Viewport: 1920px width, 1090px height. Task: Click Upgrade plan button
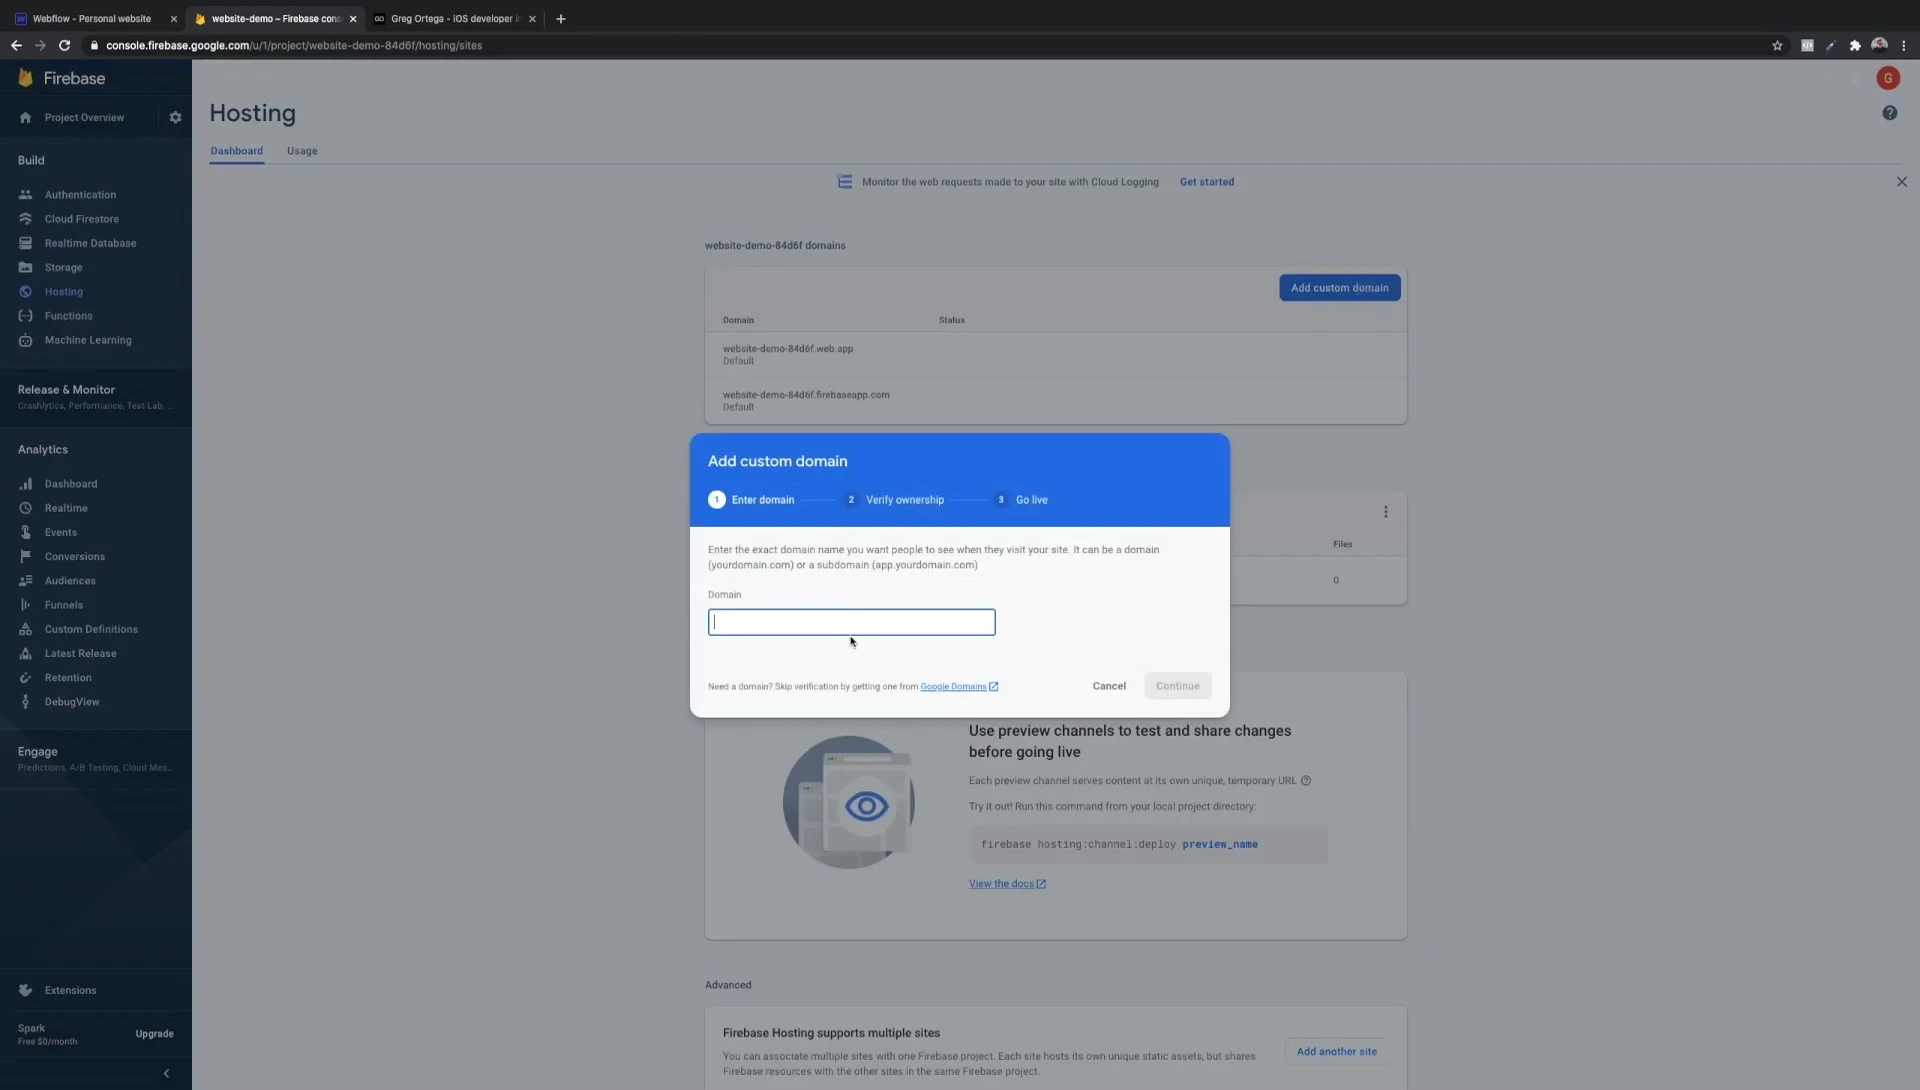point(154,1034)
